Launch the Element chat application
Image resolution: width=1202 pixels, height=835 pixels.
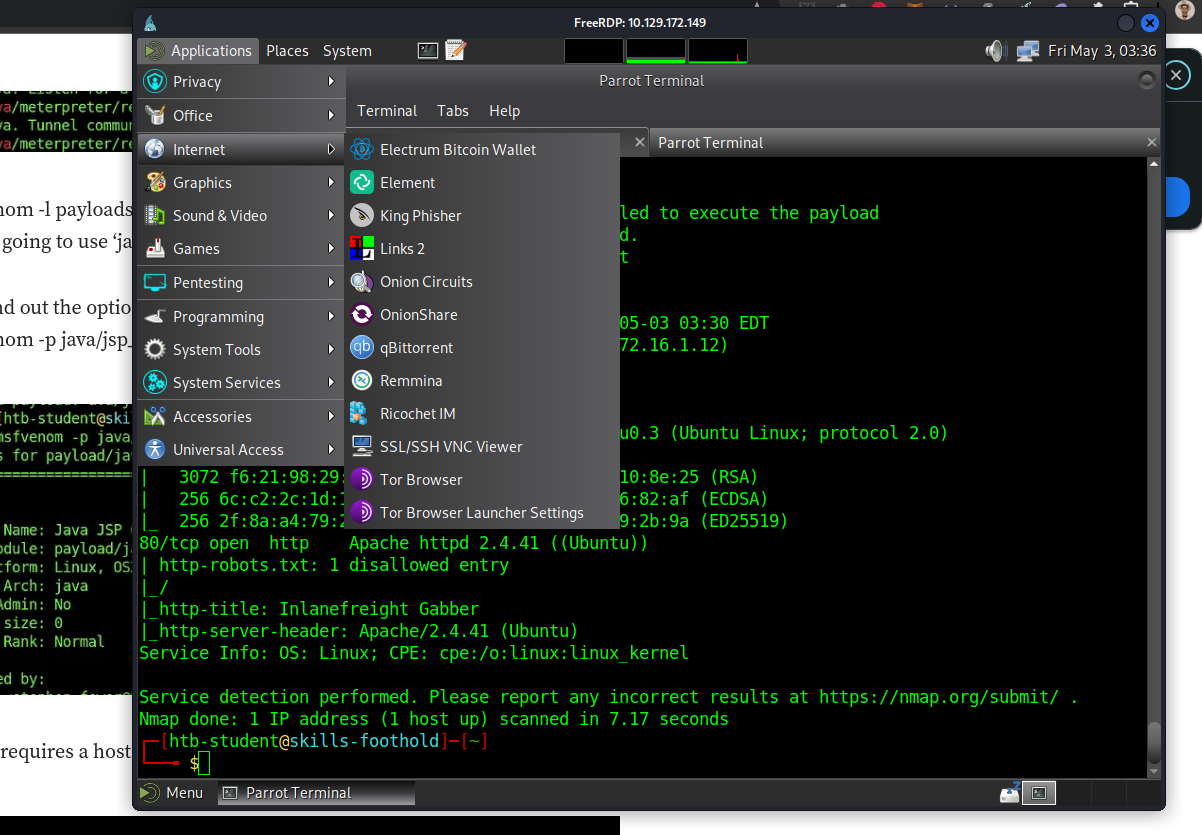[x=407, y=183]
